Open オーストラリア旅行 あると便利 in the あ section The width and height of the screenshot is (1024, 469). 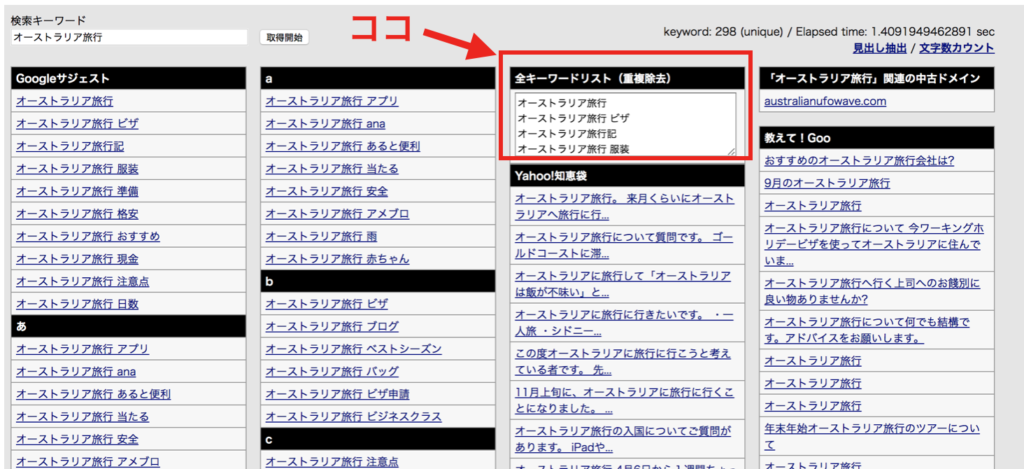pyautogui.click(x=93, y=395)
